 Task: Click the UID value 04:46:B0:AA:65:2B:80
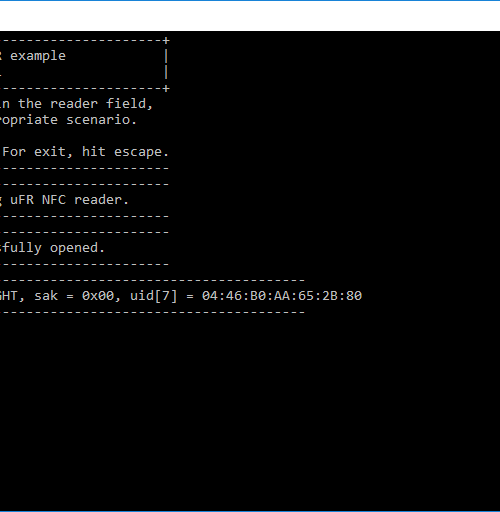point(282,296)
